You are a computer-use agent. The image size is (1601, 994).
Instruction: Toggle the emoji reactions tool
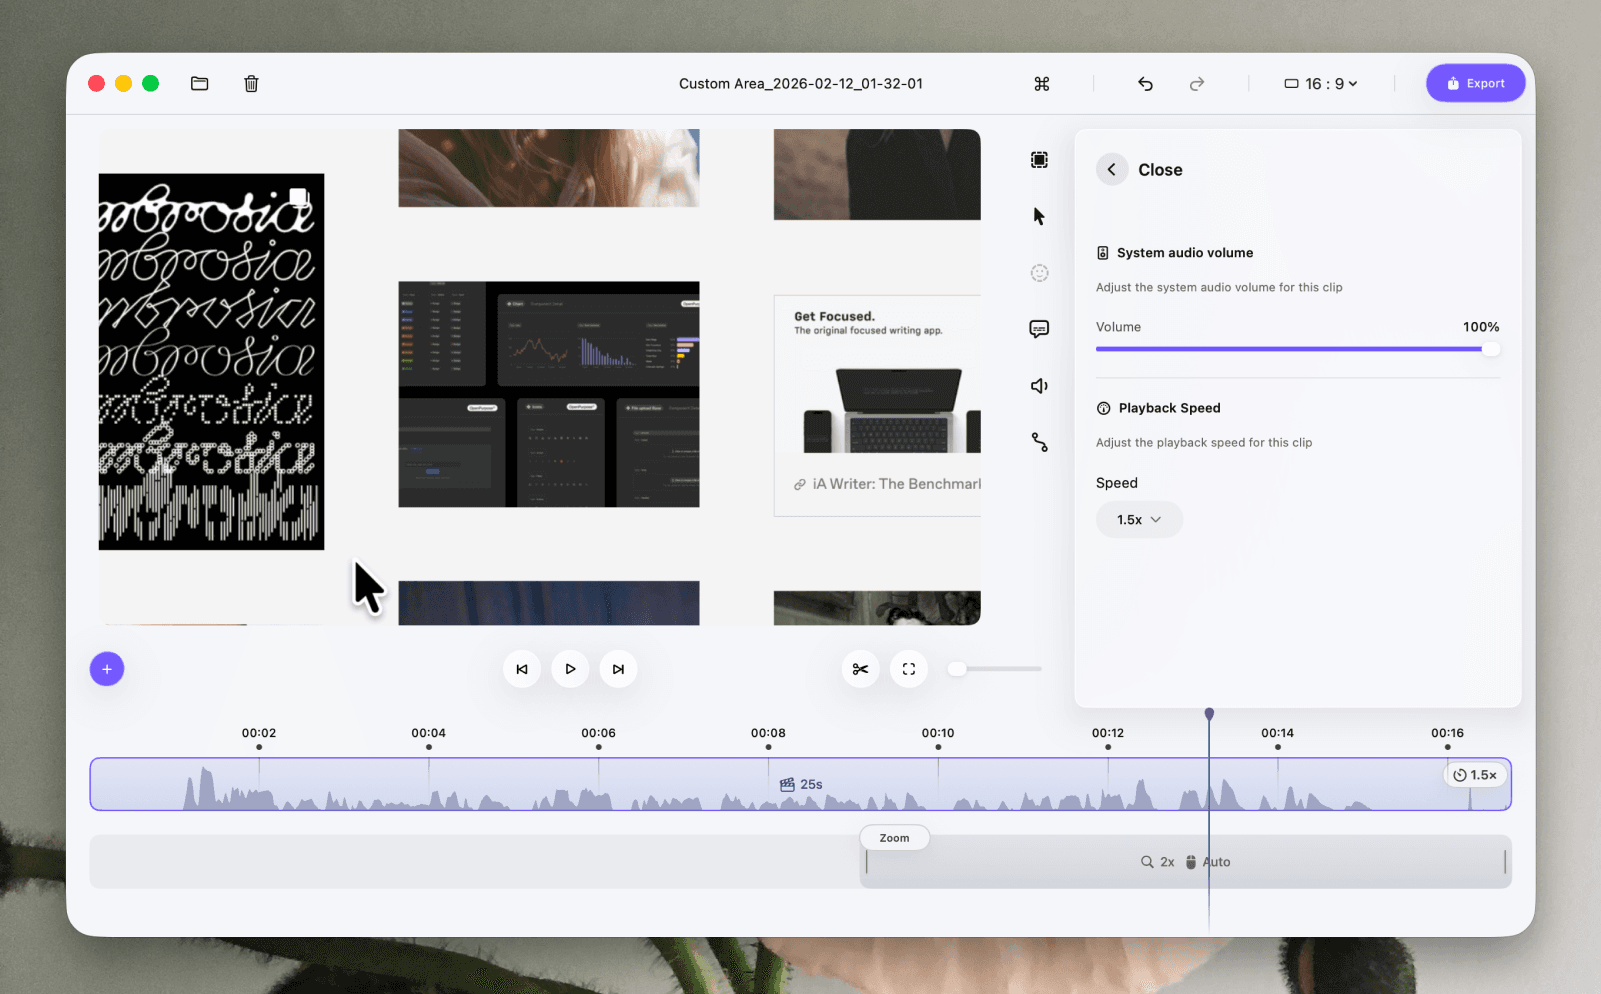click(1040, 272)
